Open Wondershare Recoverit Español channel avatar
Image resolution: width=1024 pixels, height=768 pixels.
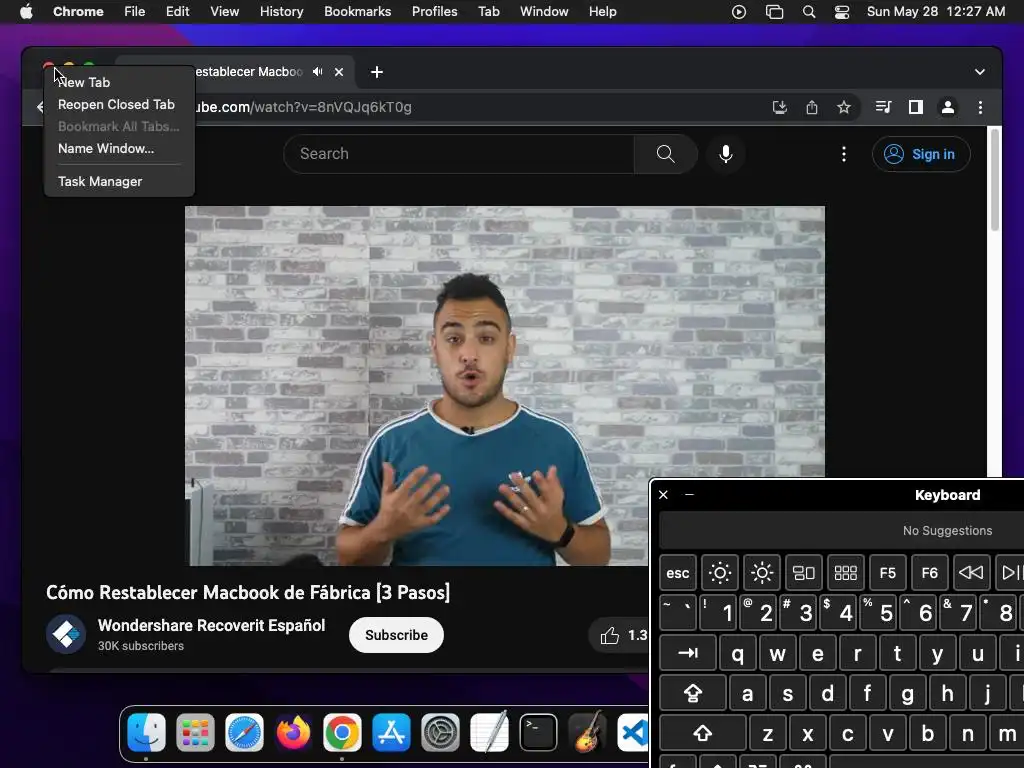[66, 634]
